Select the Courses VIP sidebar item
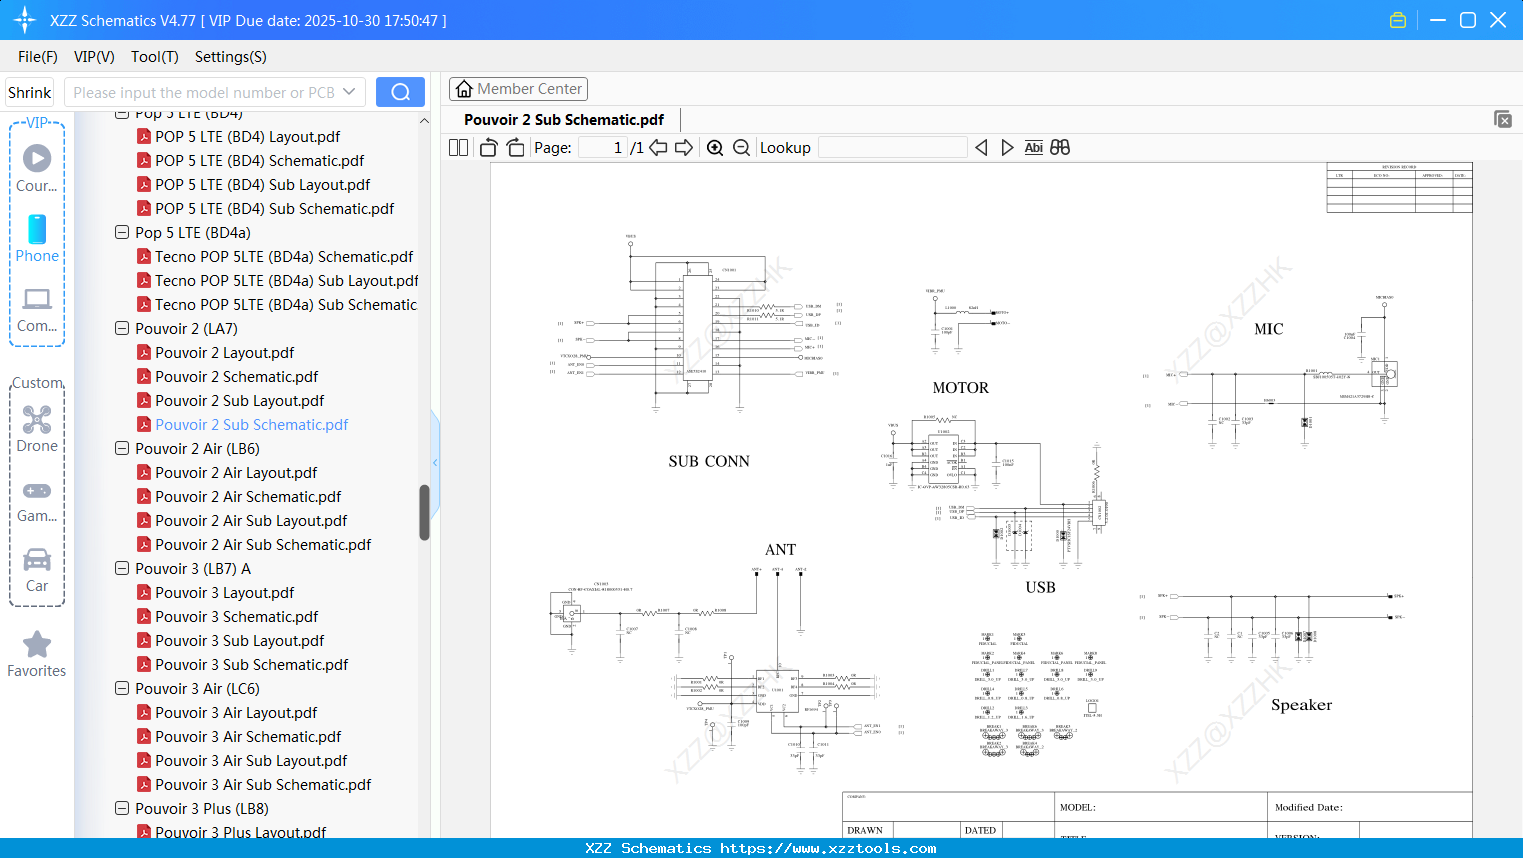 click(36, 170)
